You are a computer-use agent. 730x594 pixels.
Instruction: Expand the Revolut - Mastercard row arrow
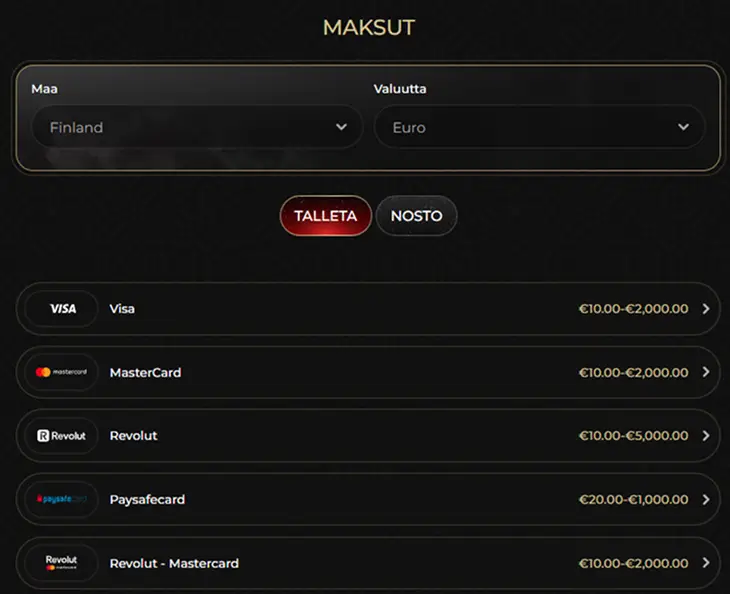706,563
